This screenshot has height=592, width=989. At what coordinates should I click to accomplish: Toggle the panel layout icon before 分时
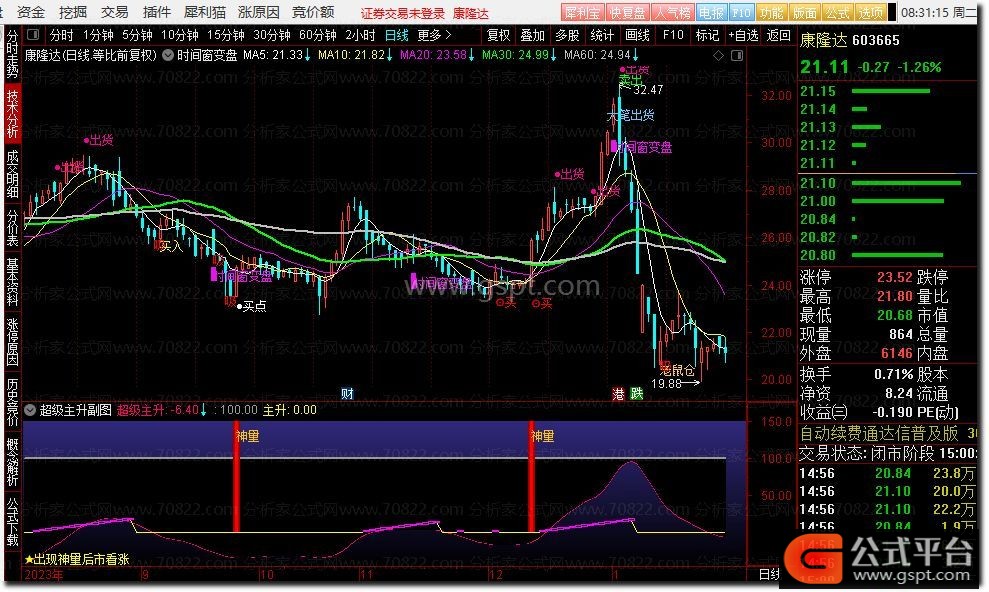click(33, 35)
